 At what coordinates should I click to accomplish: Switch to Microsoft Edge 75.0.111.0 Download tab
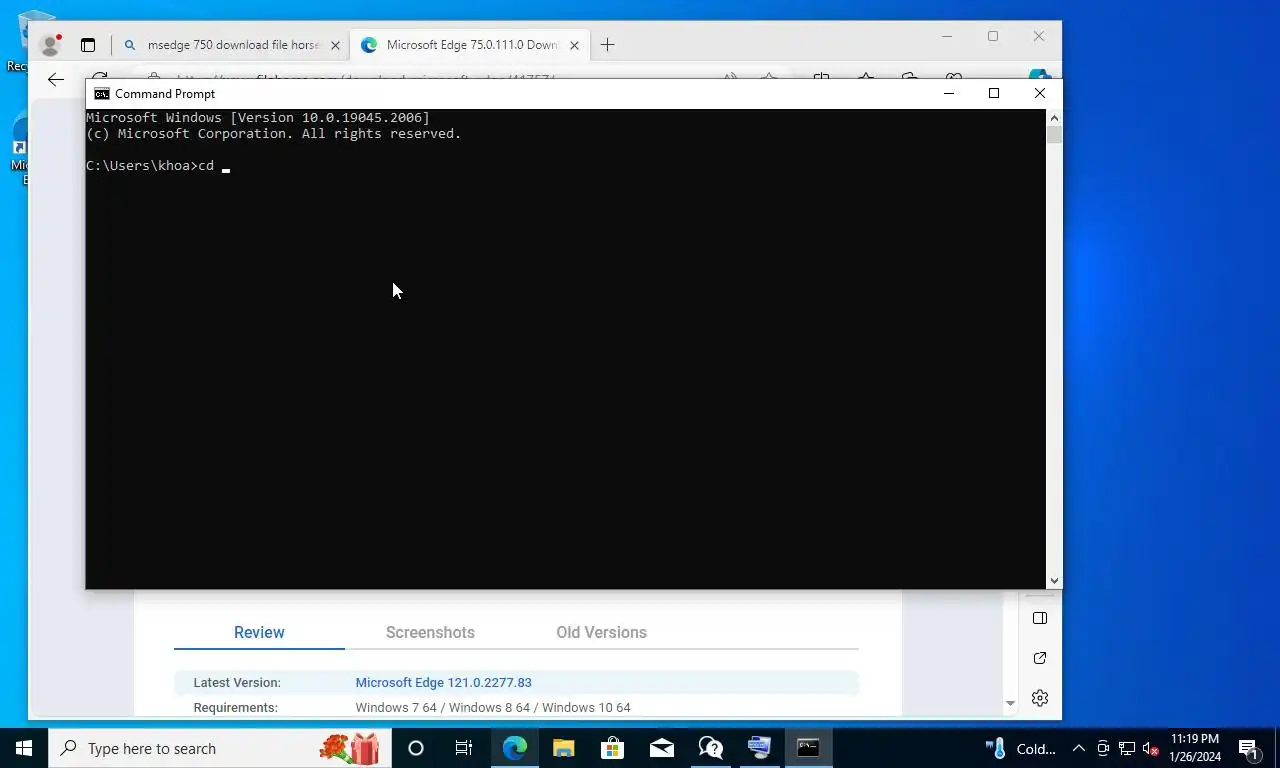(x=471, y=45)
